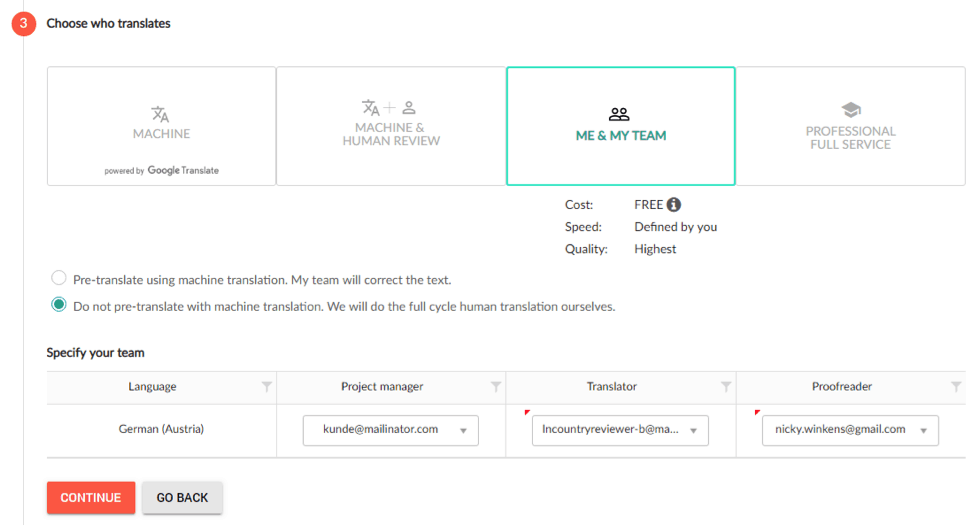Filter the Proofreader column
Image resolution: width=980 pixels, height=526 pixels.
956,387
